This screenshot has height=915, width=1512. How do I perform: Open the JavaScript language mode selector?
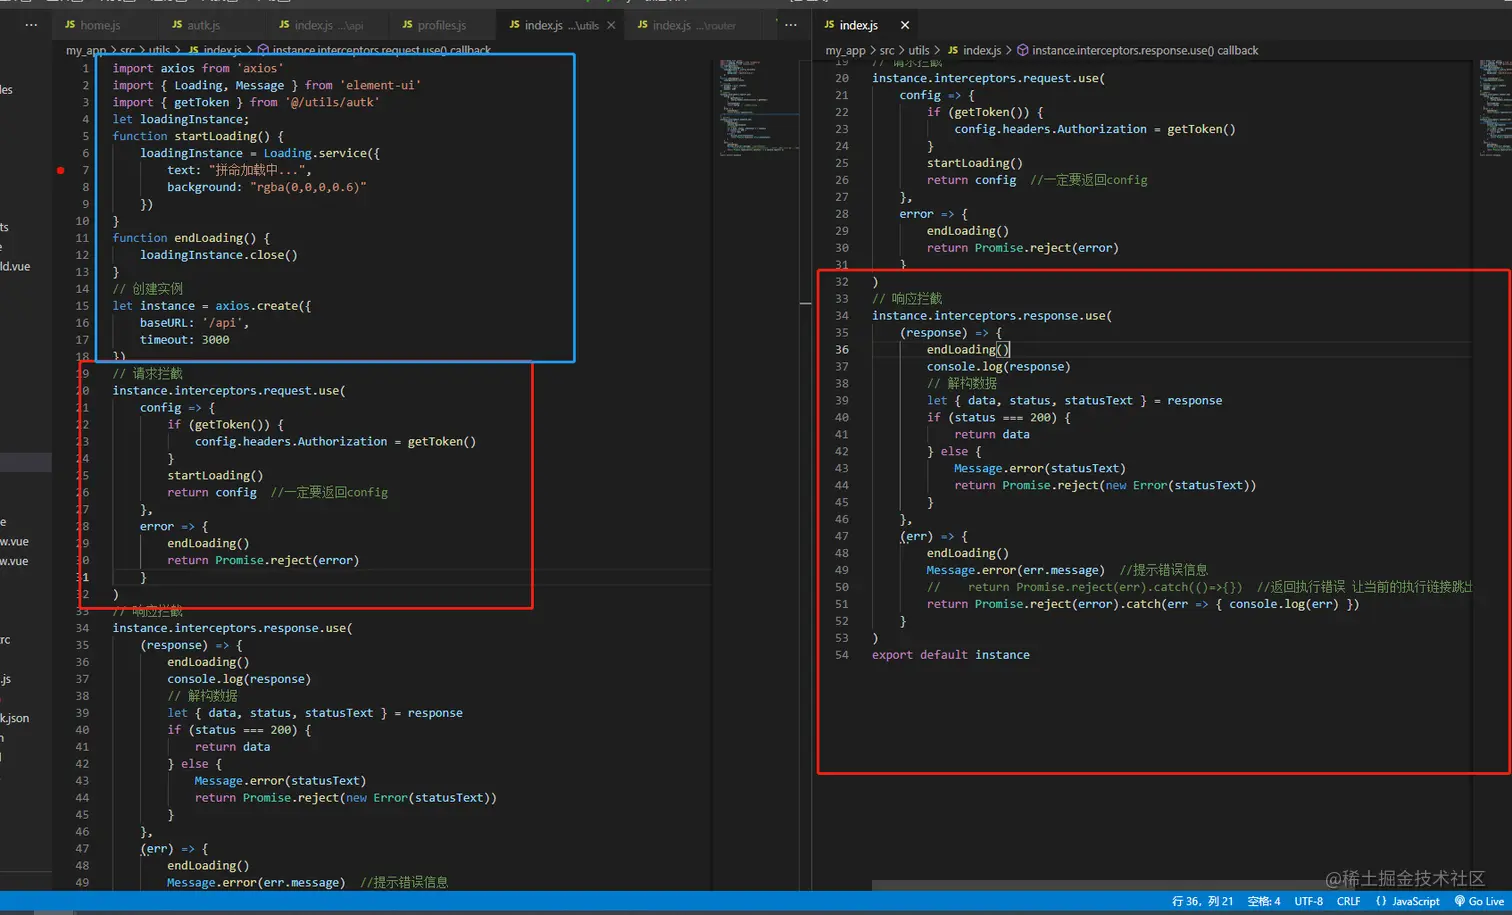(1415, 901)
